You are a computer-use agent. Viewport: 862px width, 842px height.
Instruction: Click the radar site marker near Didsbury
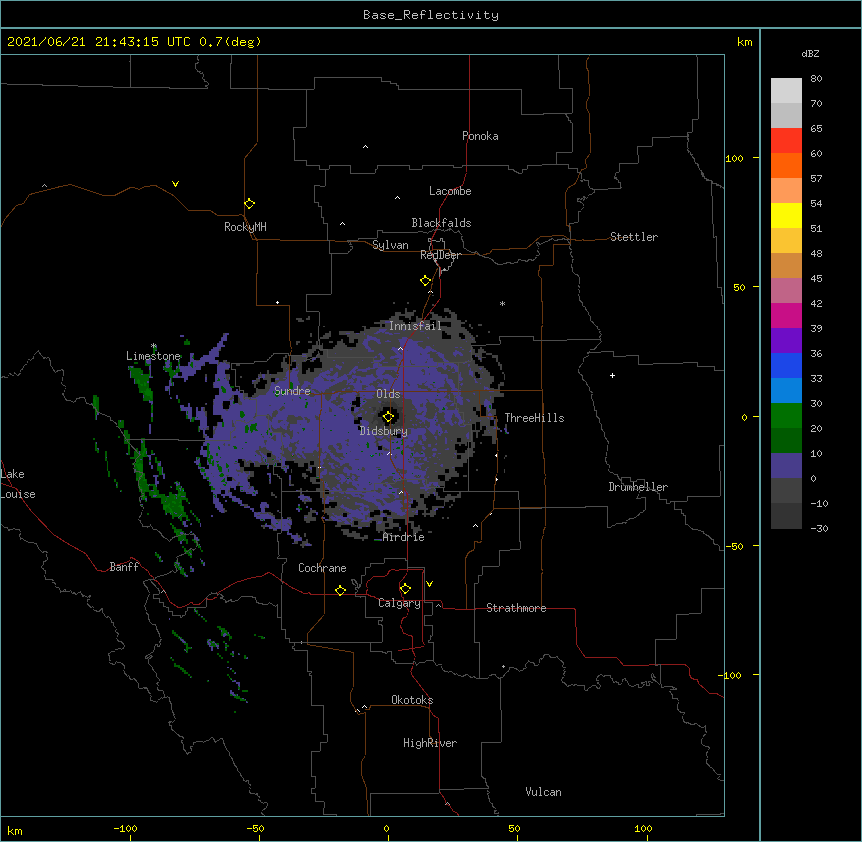click(x=388, y=417)
